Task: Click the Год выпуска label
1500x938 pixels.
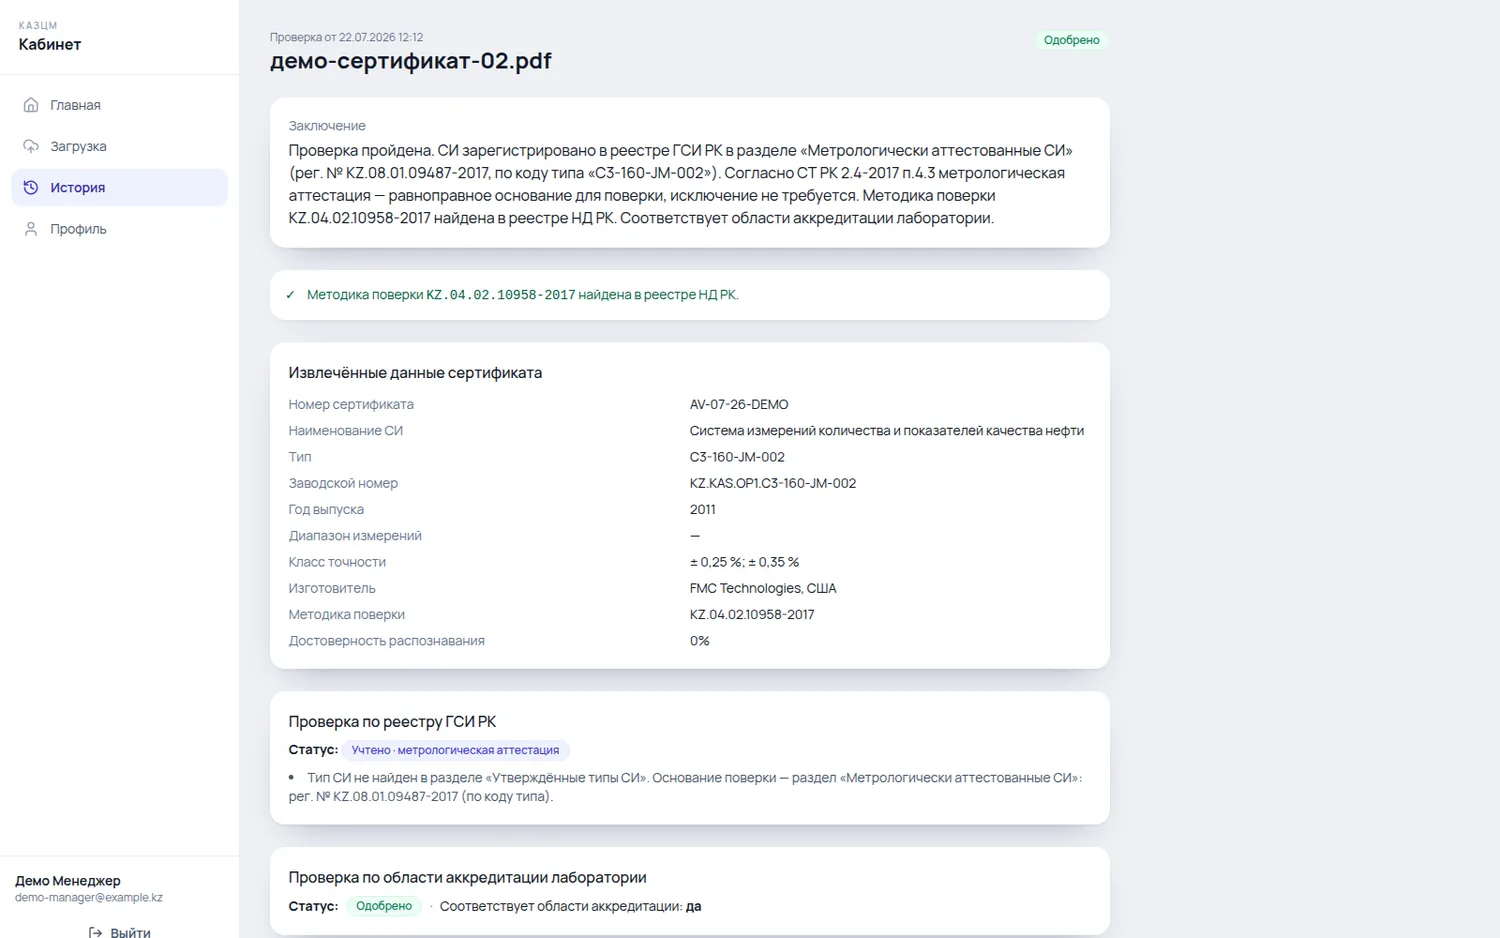Action: pos(326,510)
